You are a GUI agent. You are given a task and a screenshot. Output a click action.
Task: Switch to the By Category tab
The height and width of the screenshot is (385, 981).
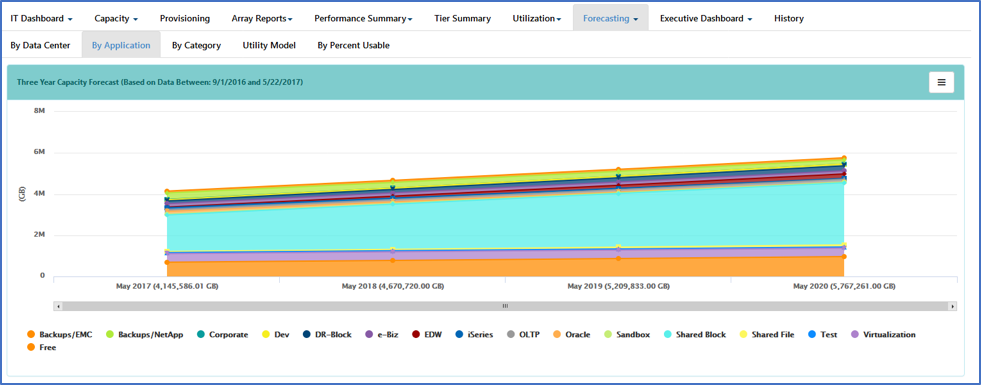(196, 45)
